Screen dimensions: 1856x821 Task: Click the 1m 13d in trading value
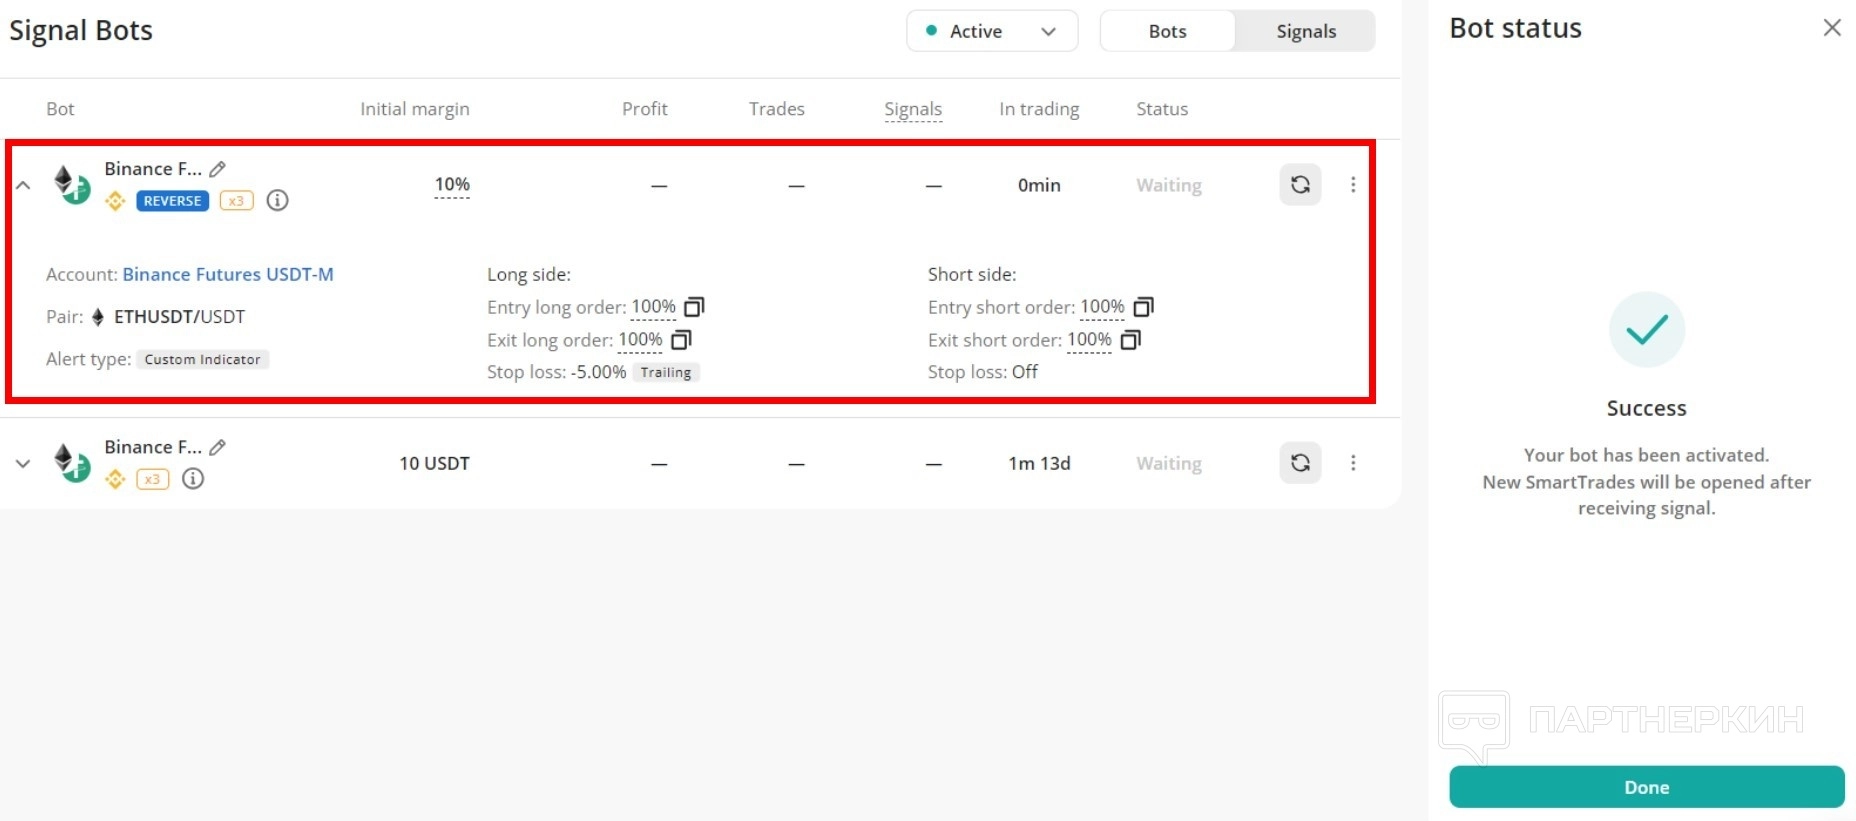pyautogui.click(x=1039, y=463)
